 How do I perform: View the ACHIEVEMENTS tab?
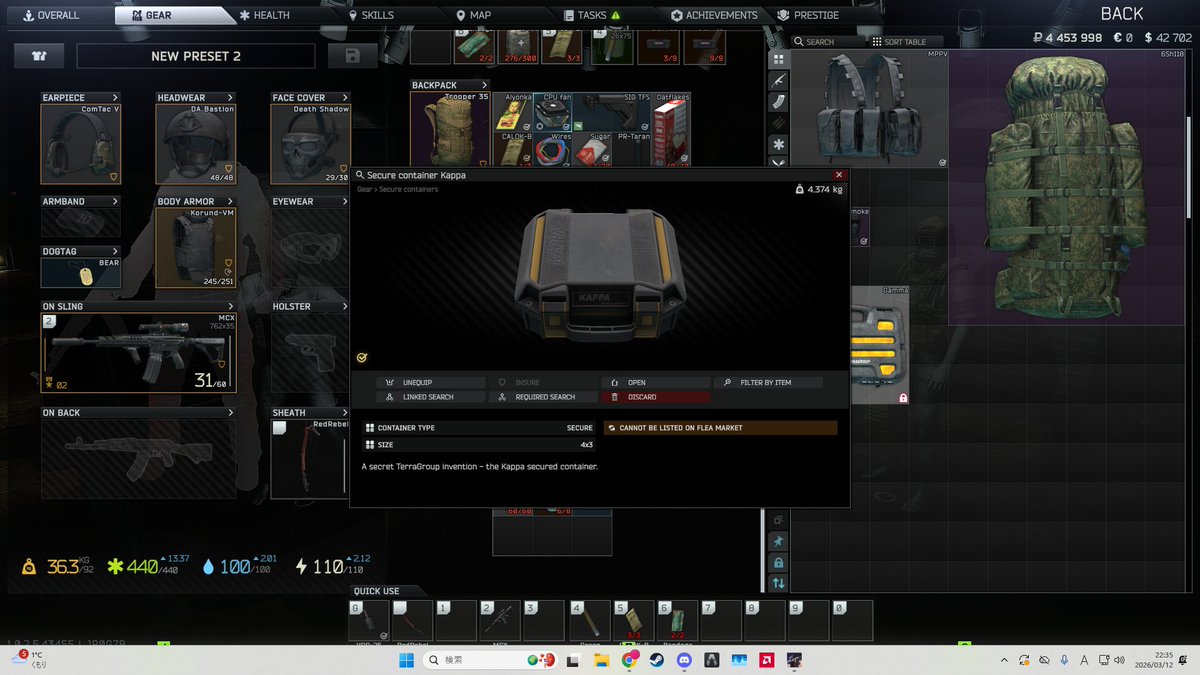(714, 15)
